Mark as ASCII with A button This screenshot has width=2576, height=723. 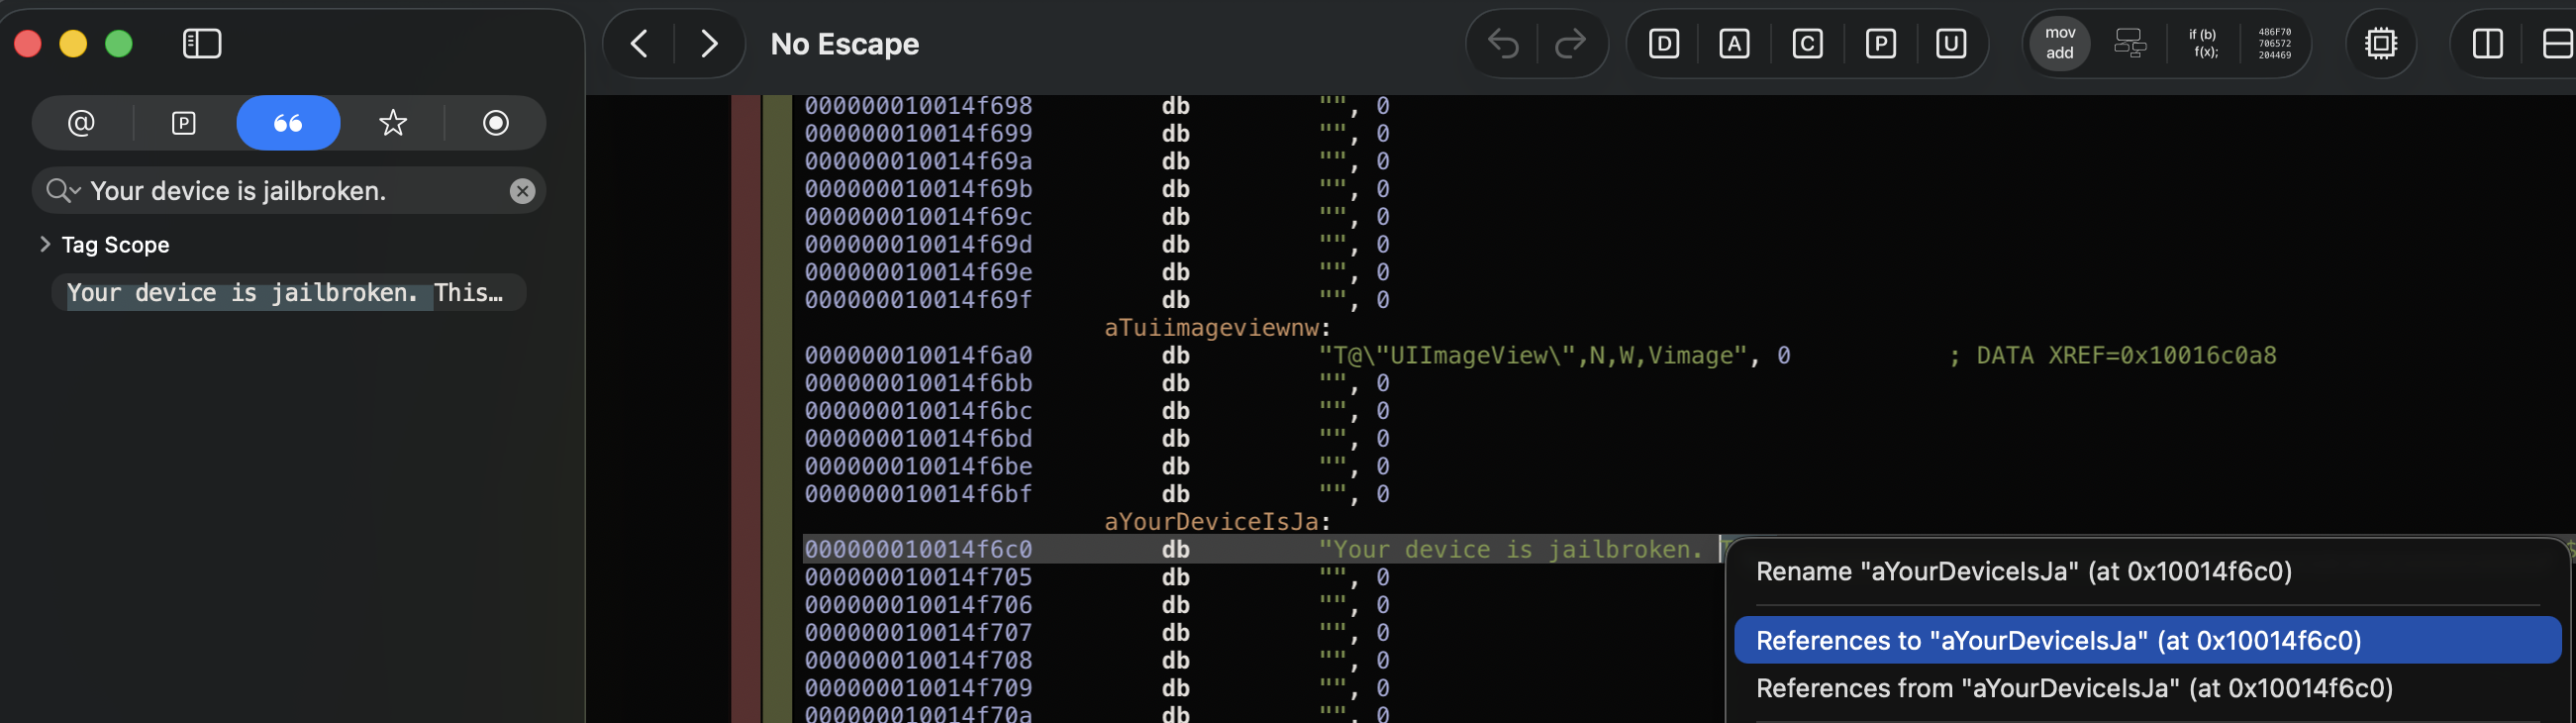[x=1735, y=44]
